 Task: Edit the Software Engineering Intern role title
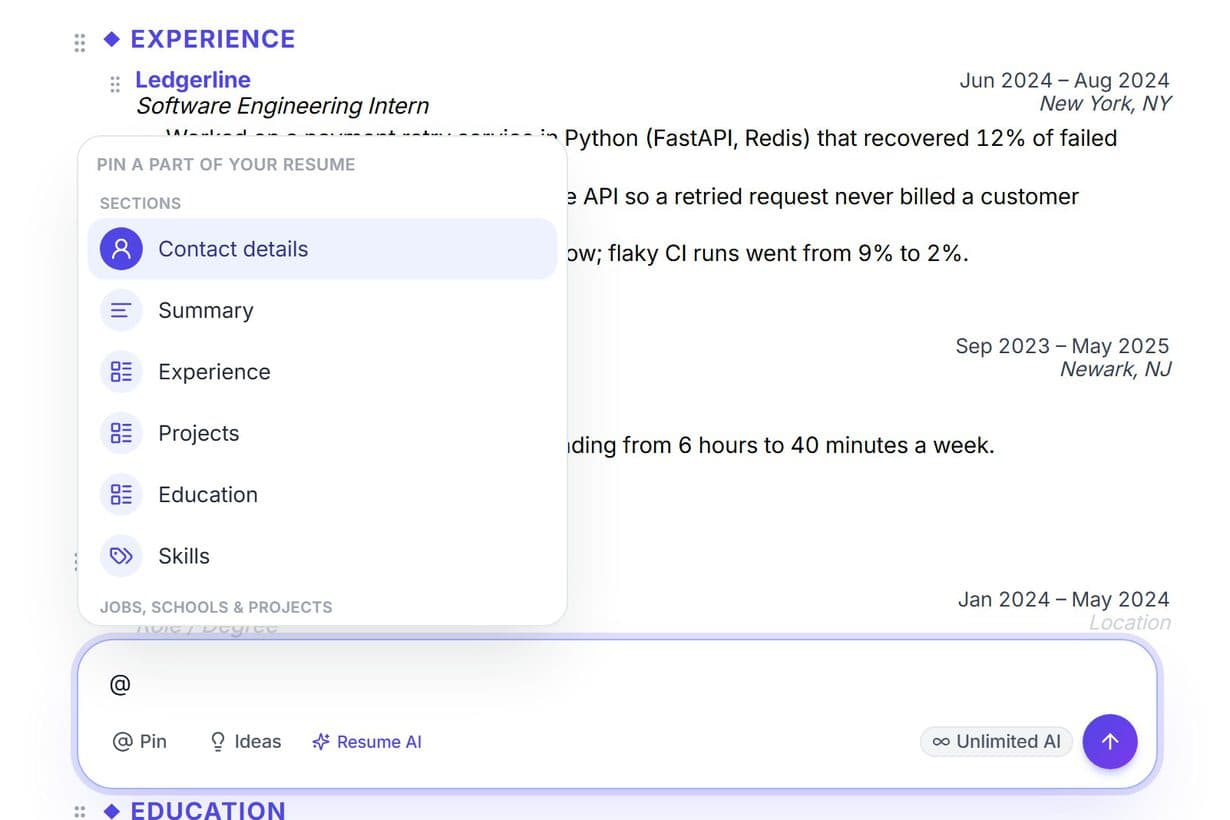(283, 106)
